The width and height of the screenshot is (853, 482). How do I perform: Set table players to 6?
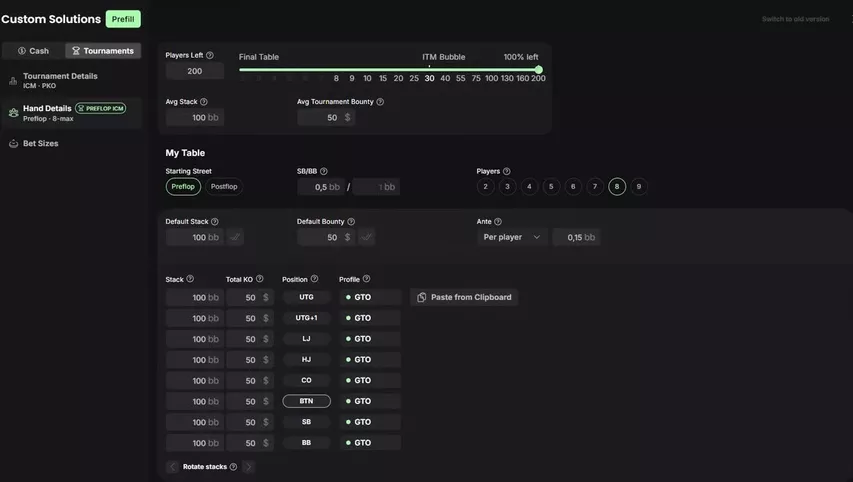pos(573,187)
